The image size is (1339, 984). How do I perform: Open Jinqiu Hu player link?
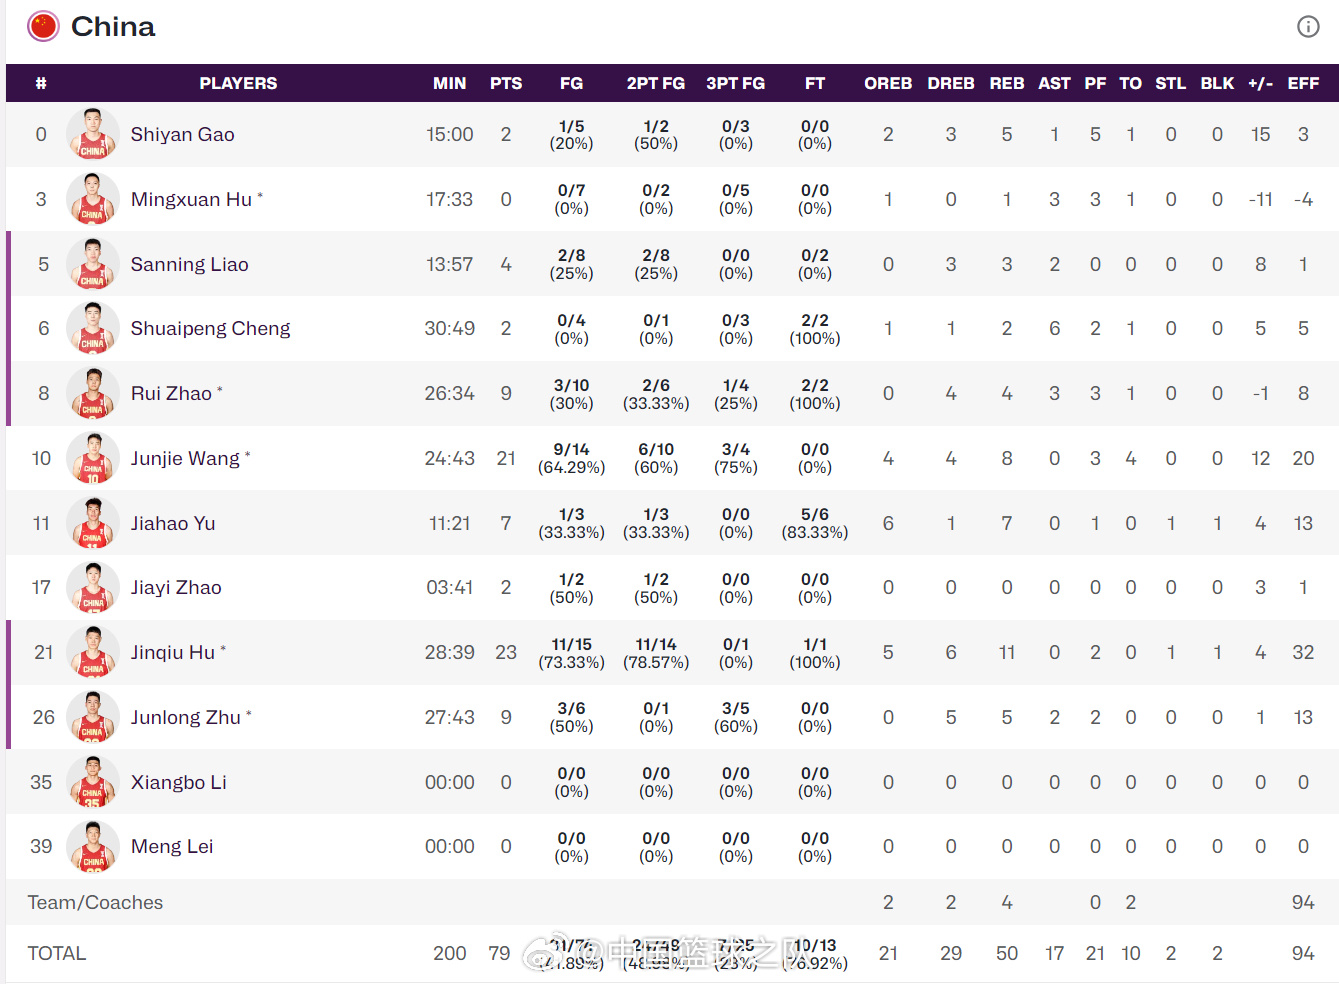(x=173, y=652)
